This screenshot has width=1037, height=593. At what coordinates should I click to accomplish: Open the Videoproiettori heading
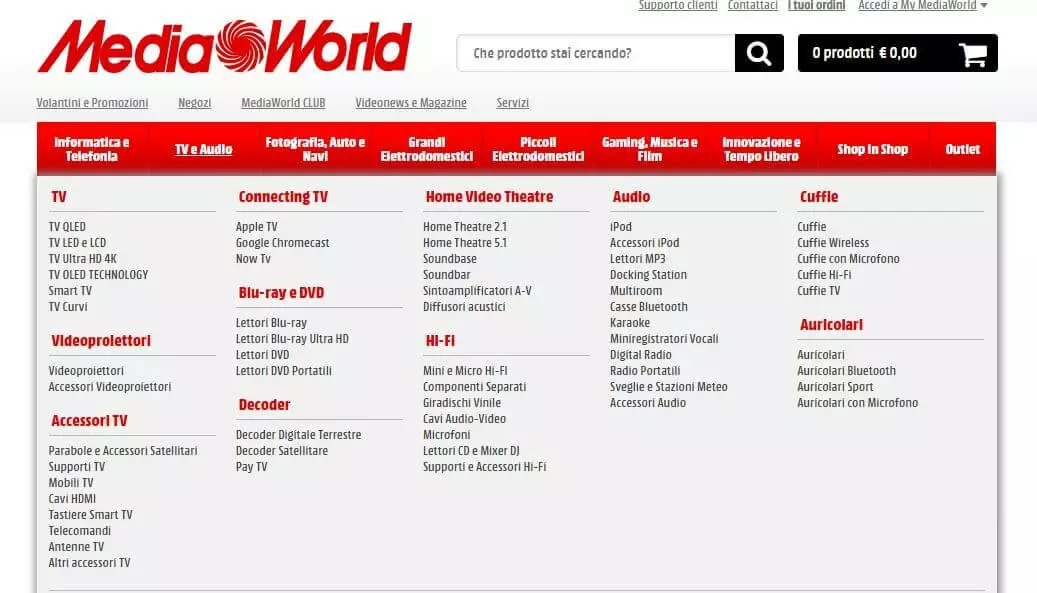pyautogui.click(x=101, y=340)
